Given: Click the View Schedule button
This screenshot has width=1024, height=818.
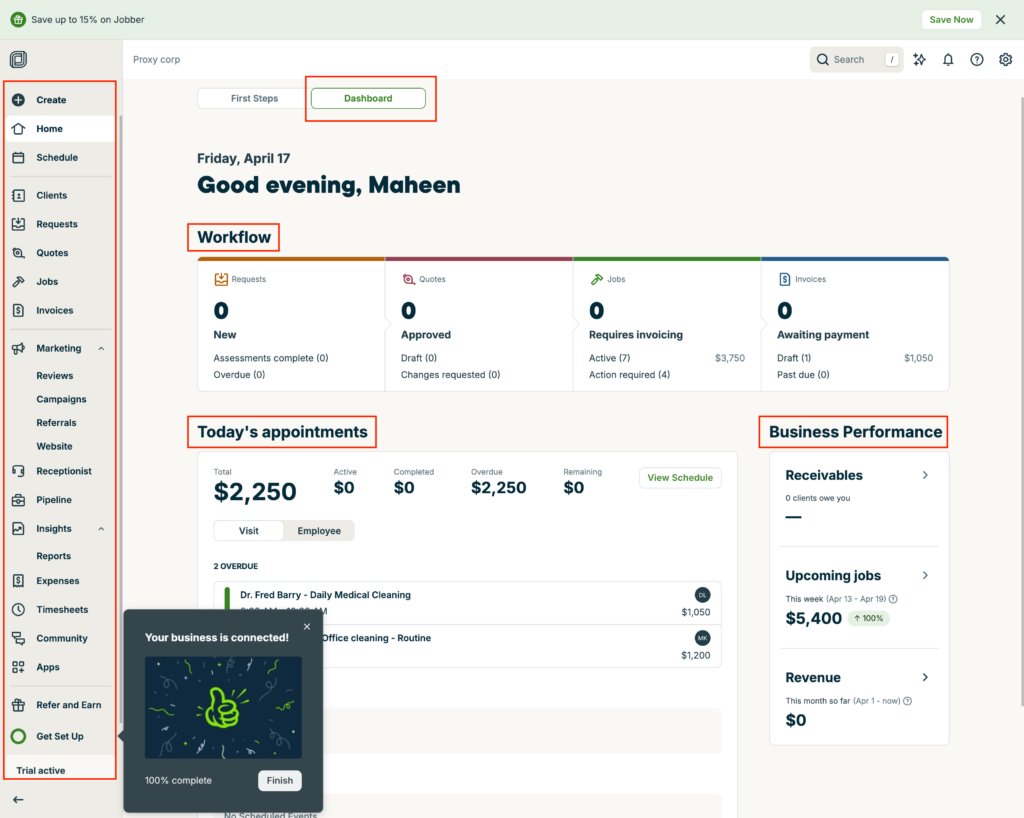Looking at the screenshot, I should point(680,477).
